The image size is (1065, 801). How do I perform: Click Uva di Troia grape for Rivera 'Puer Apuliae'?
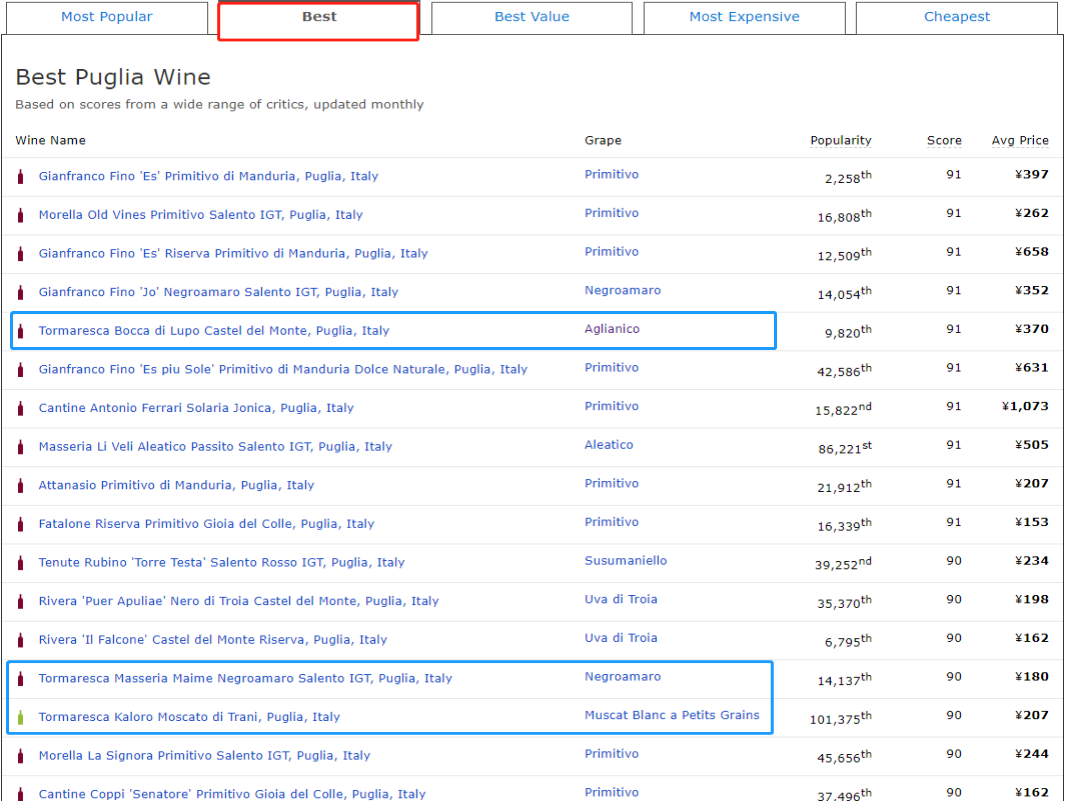point(621,599)
